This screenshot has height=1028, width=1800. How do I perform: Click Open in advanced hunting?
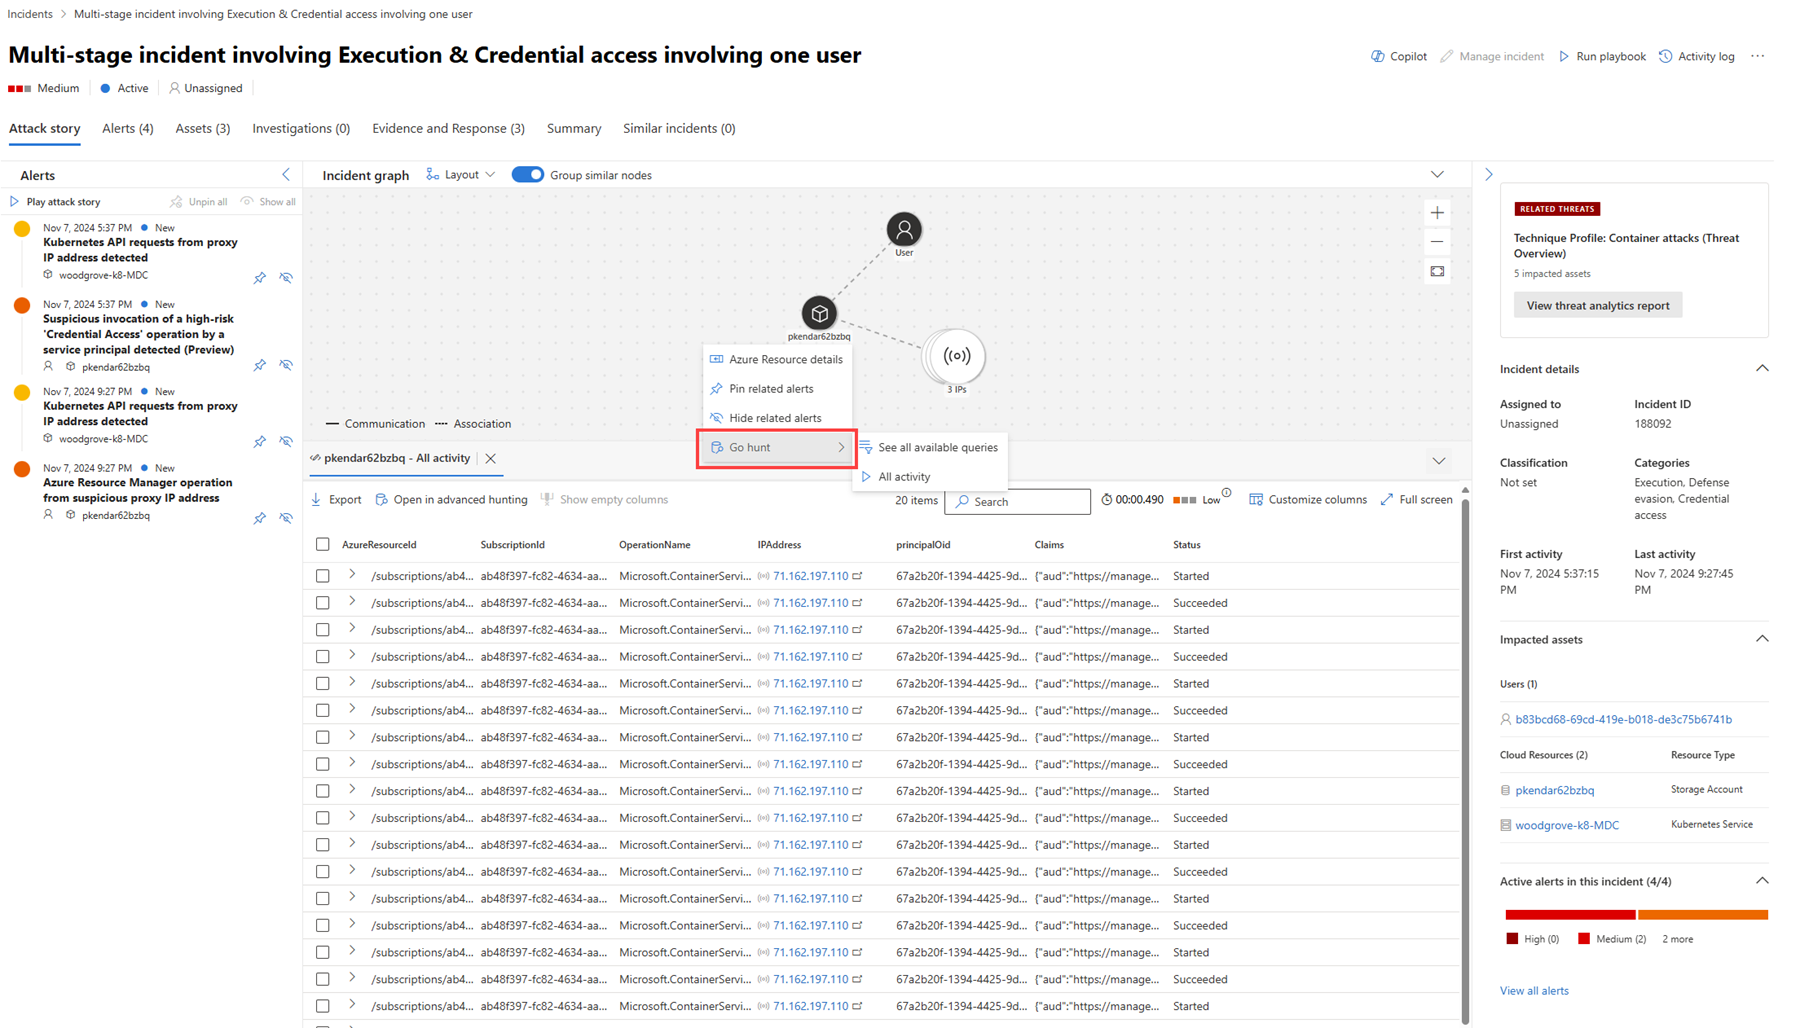tap(451, 500)
